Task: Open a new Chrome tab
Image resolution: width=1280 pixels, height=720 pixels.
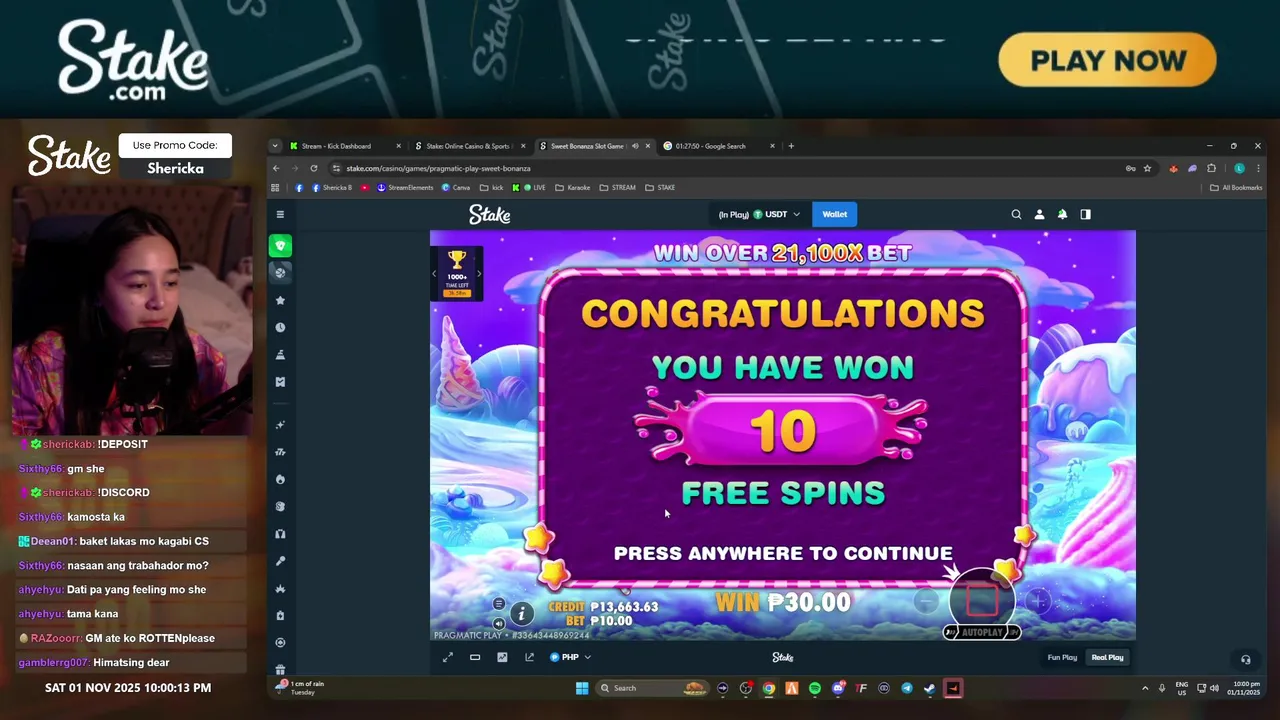Action: coord(791,146)
